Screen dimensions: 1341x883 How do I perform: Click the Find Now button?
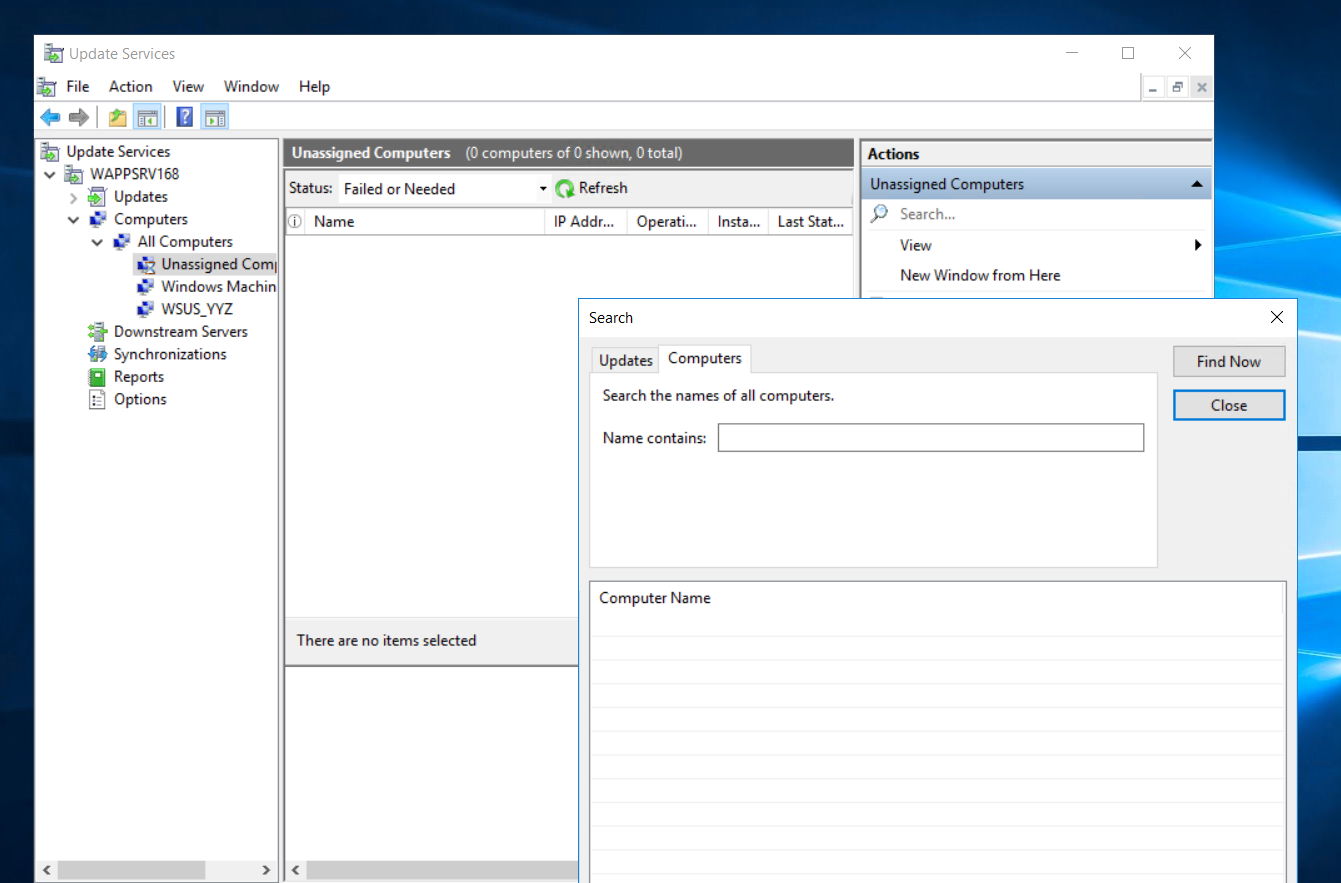1228,362
